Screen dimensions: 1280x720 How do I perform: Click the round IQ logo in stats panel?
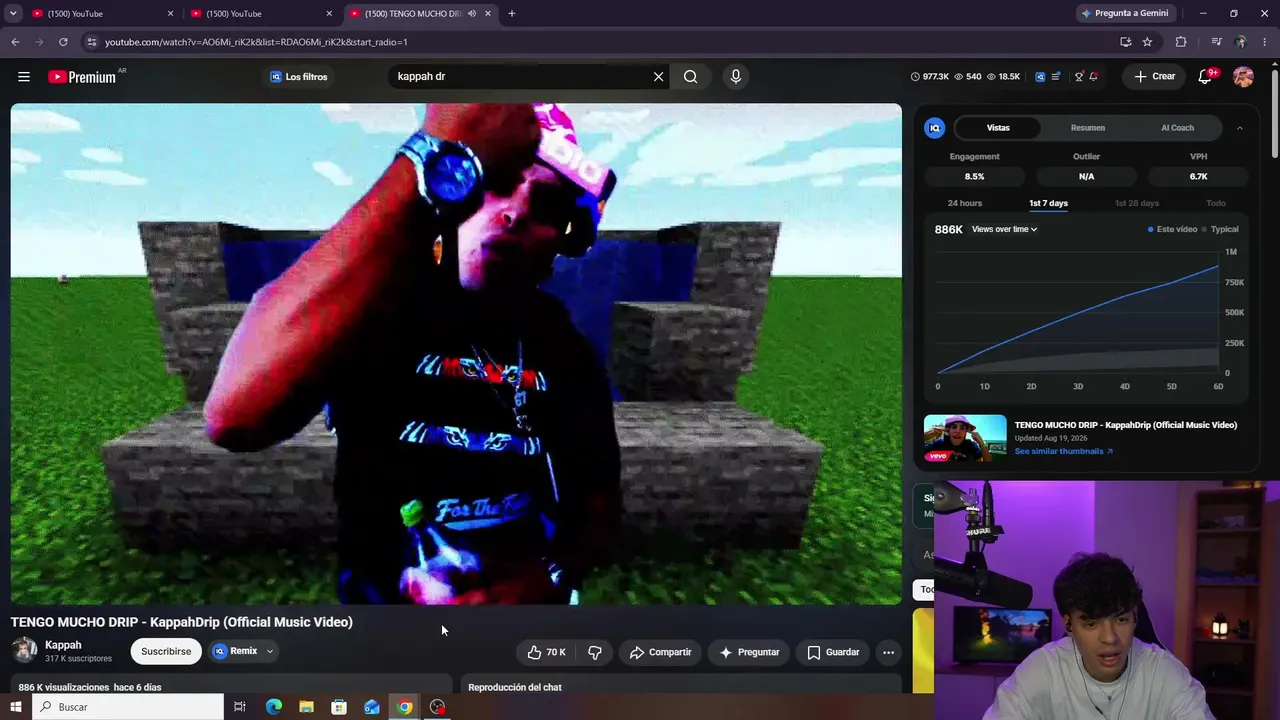click(x=934, y=128)
